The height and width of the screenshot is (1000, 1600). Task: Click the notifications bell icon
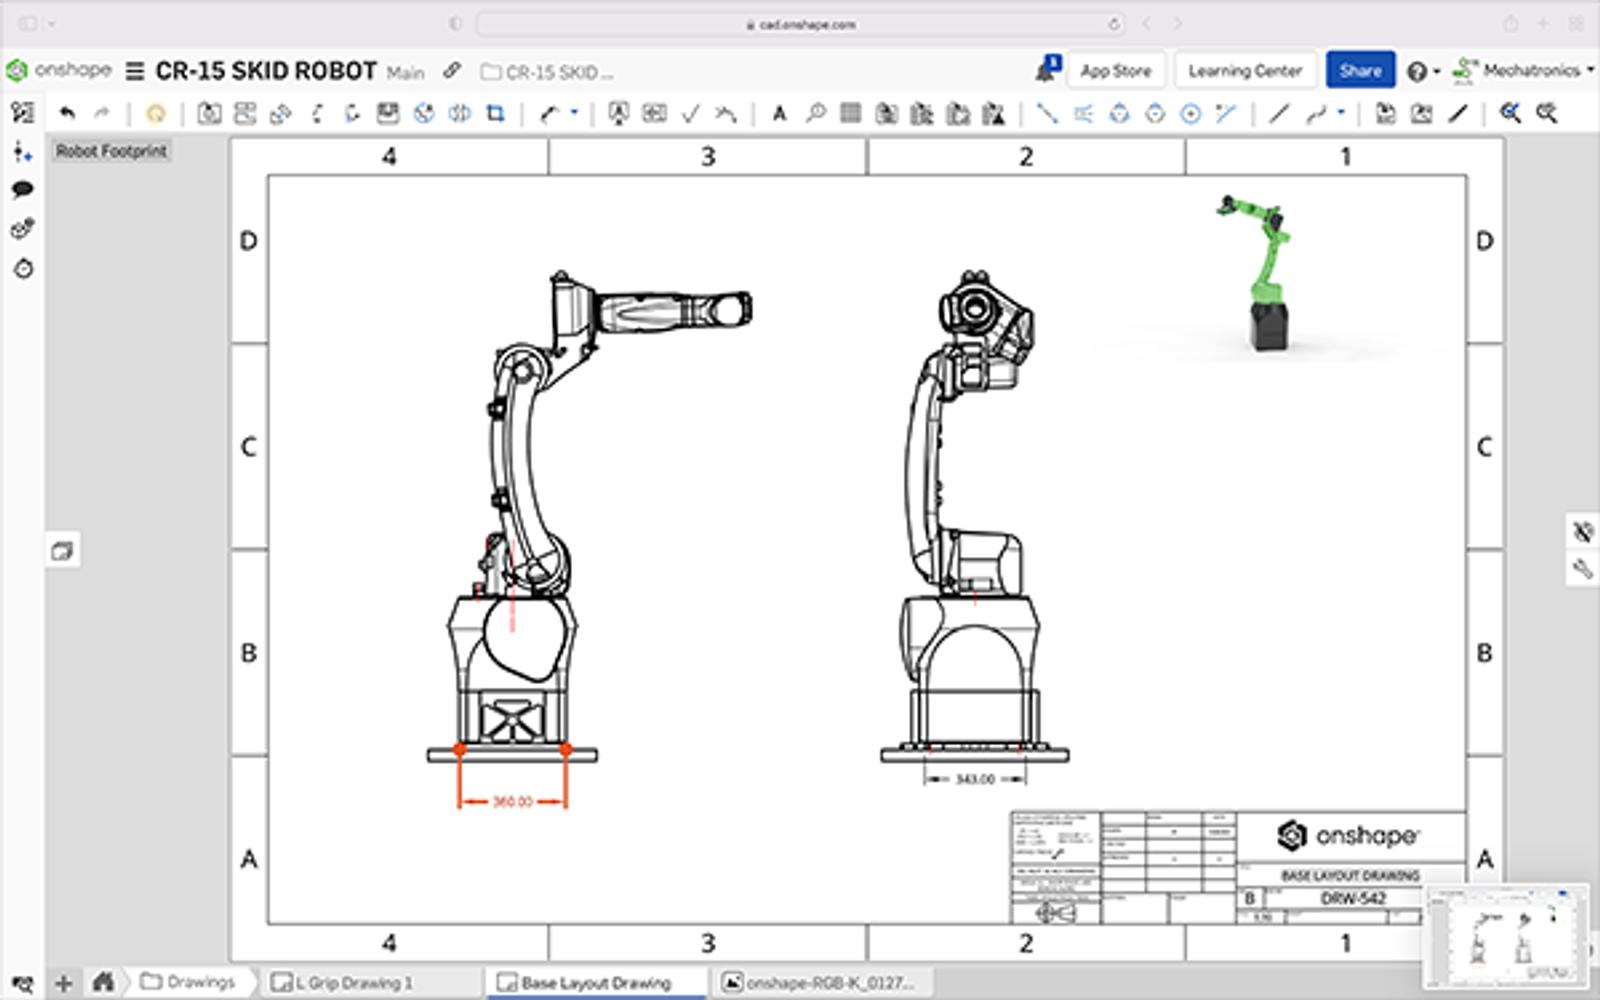coord(1046,70)
